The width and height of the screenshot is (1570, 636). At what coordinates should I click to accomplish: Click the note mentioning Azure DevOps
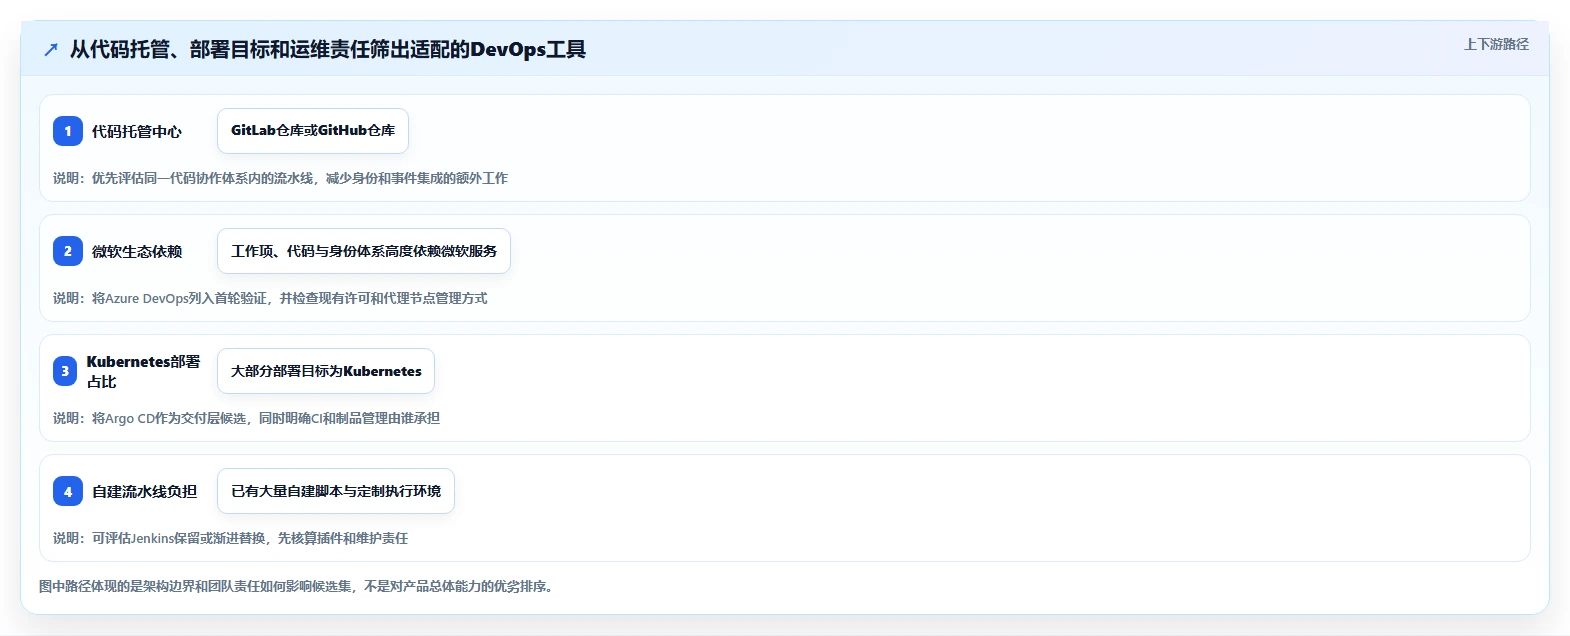(270, 298)
